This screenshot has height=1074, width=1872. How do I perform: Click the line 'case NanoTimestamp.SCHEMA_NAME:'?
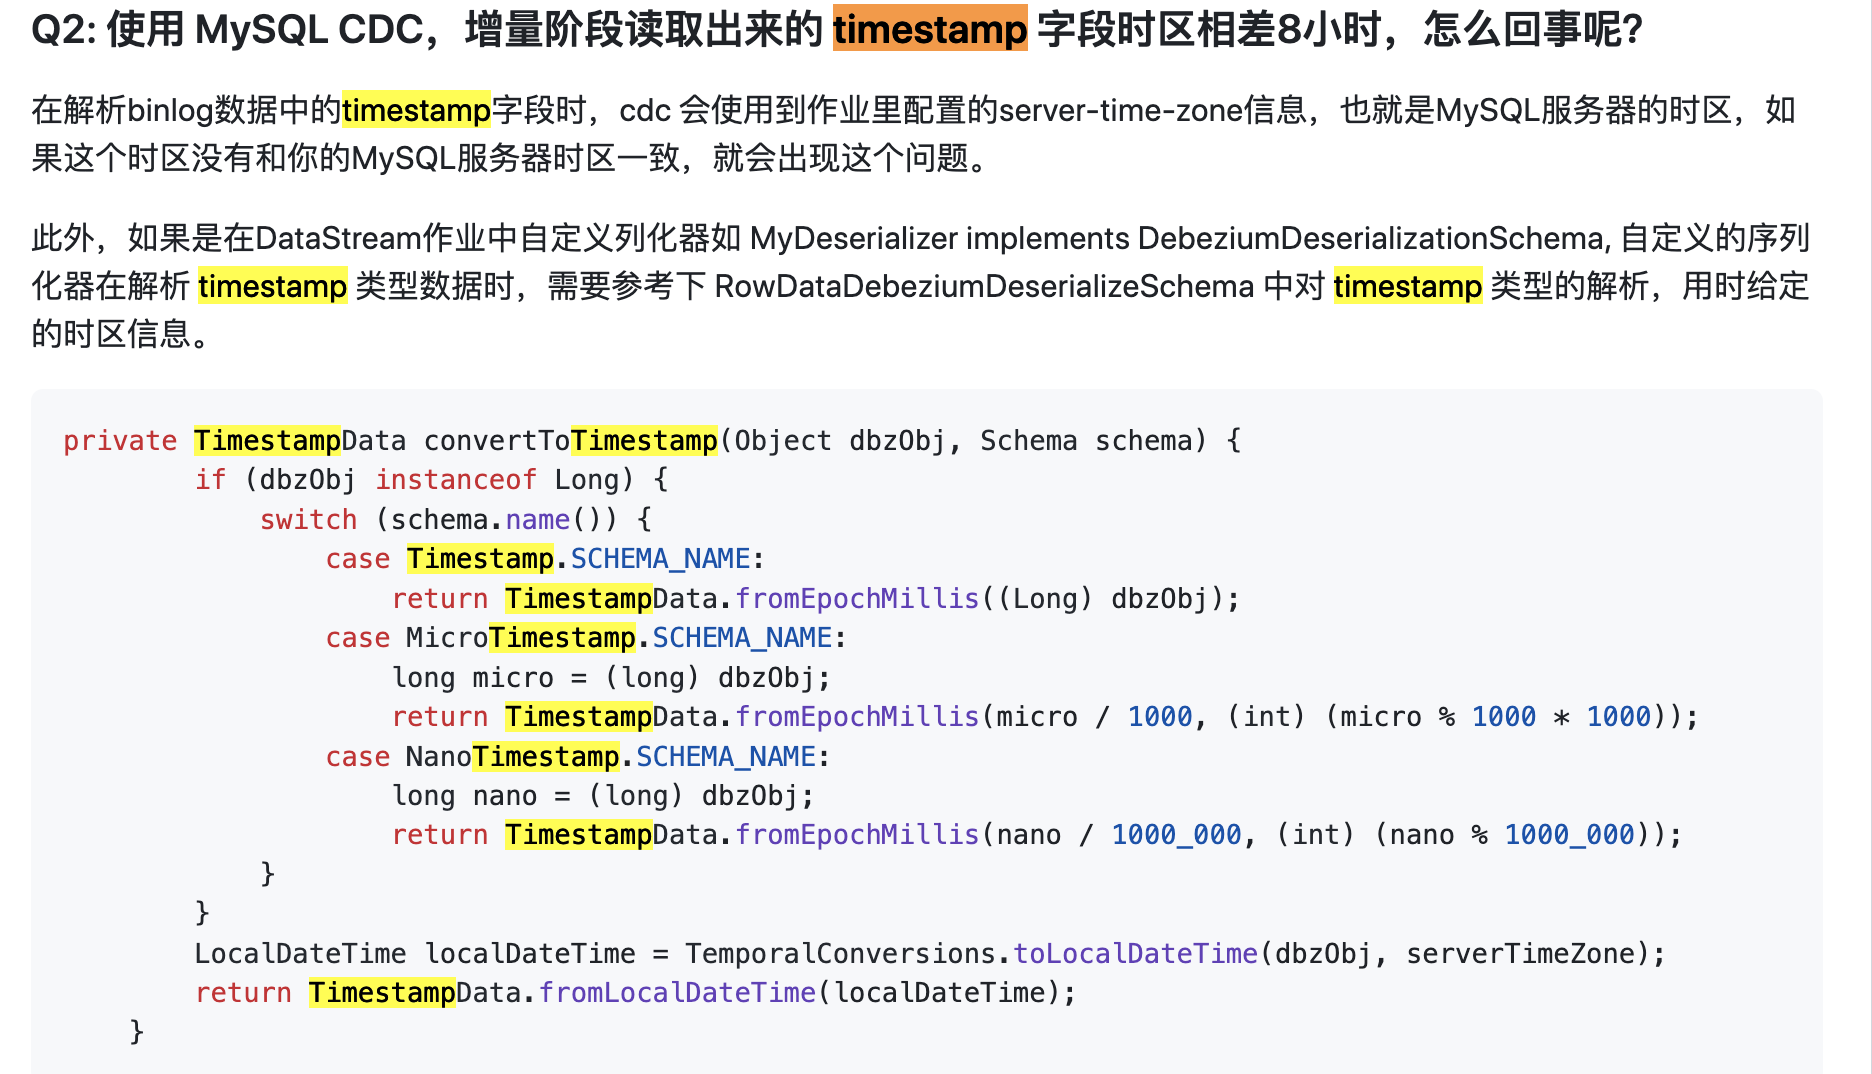click(578, 757)
